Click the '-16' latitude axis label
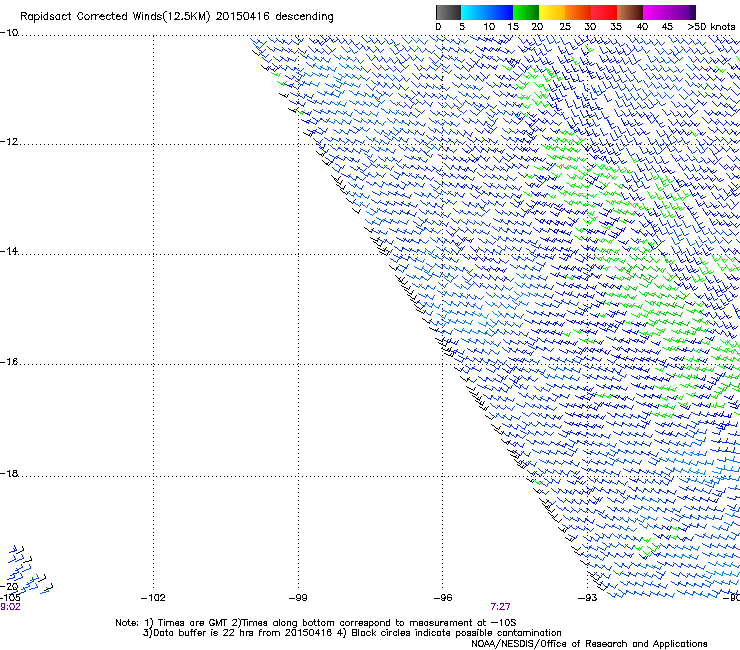Screen dimensions: 740x650 point(8,362)
